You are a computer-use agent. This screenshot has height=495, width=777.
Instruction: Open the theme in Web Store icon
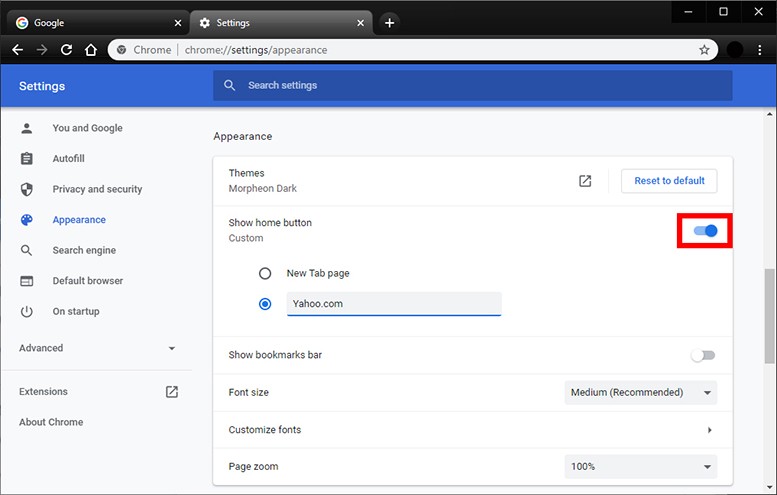pos(585,181)
